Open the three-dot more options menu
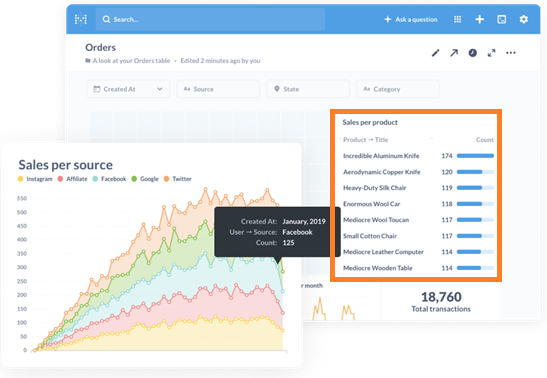Viewport: 547px width, 378px height. 511,53
